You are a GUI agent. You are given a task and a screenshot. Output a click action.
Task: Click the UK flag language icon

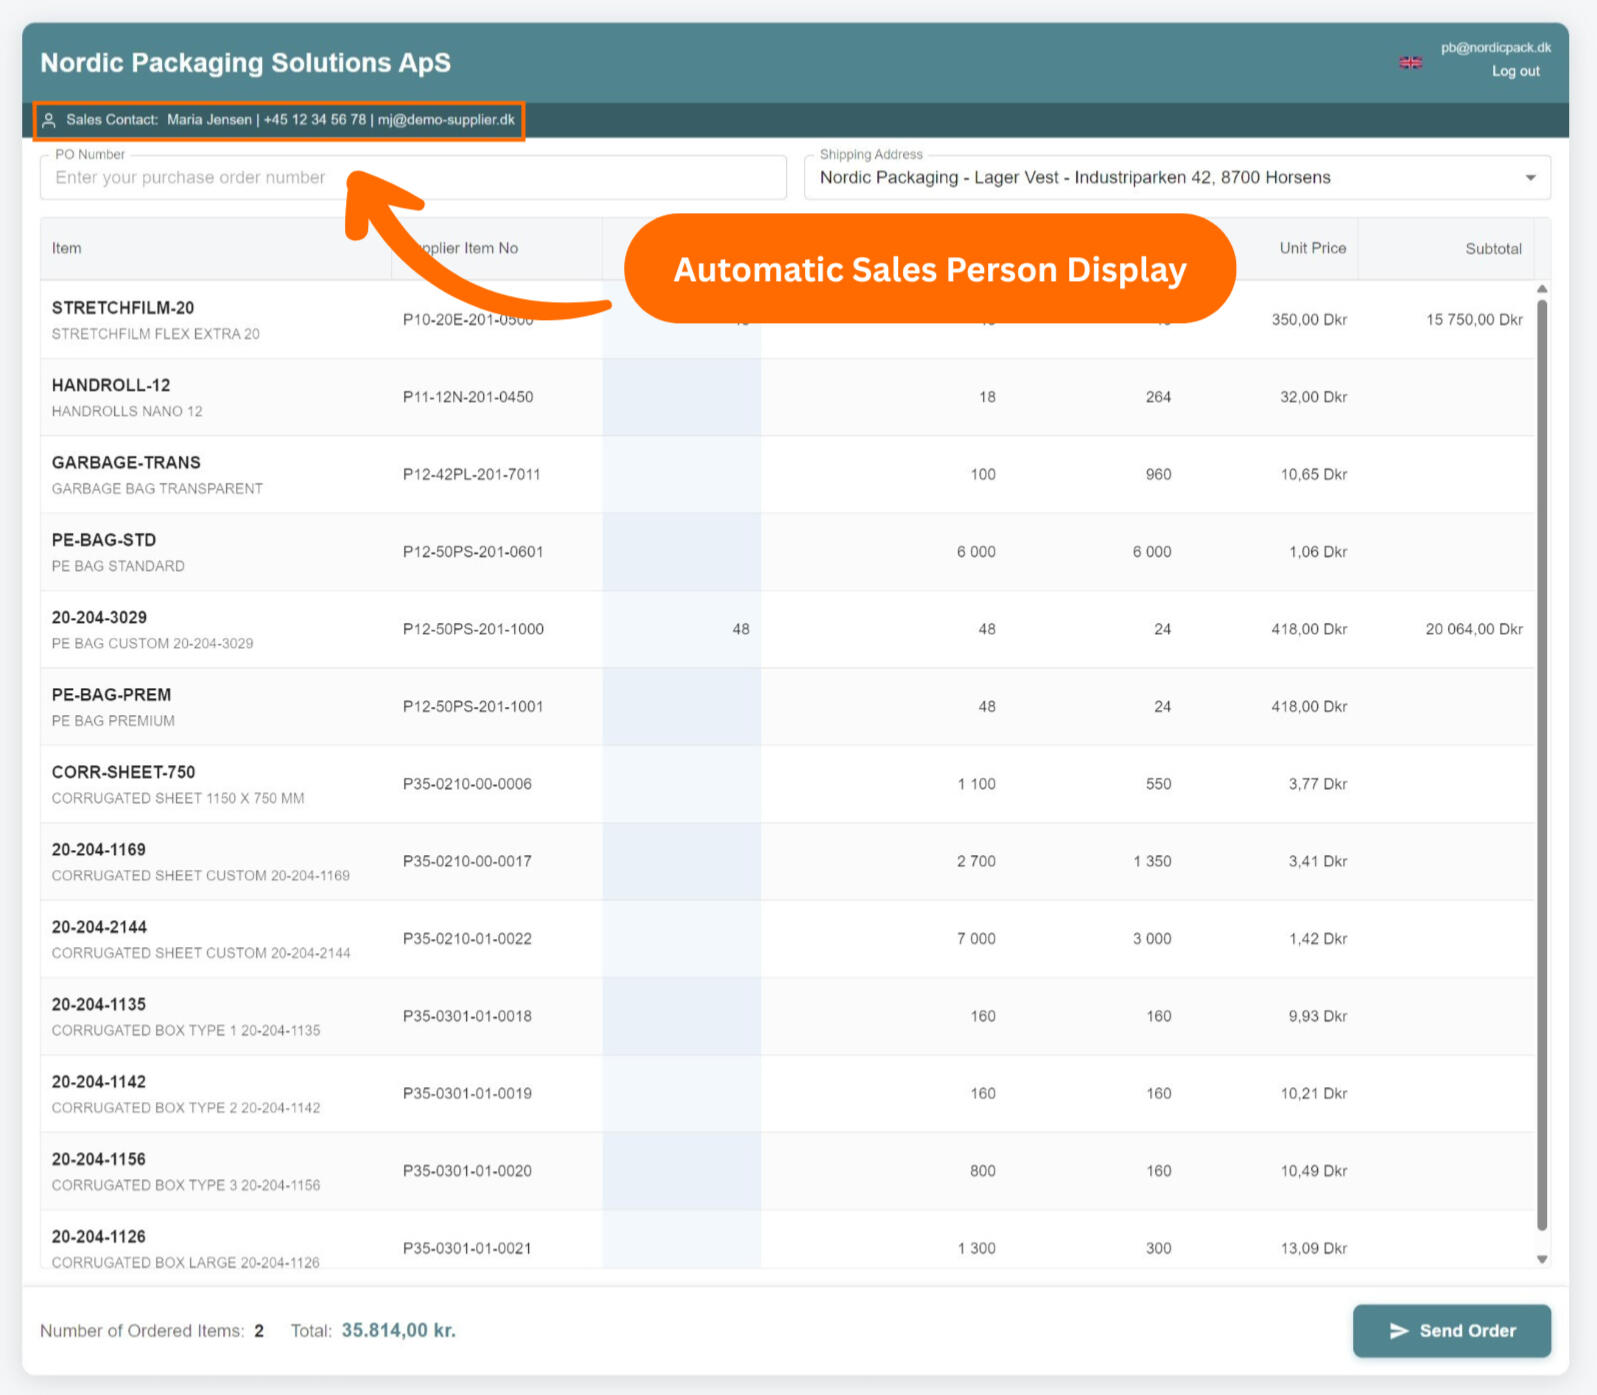[1410, 62]
